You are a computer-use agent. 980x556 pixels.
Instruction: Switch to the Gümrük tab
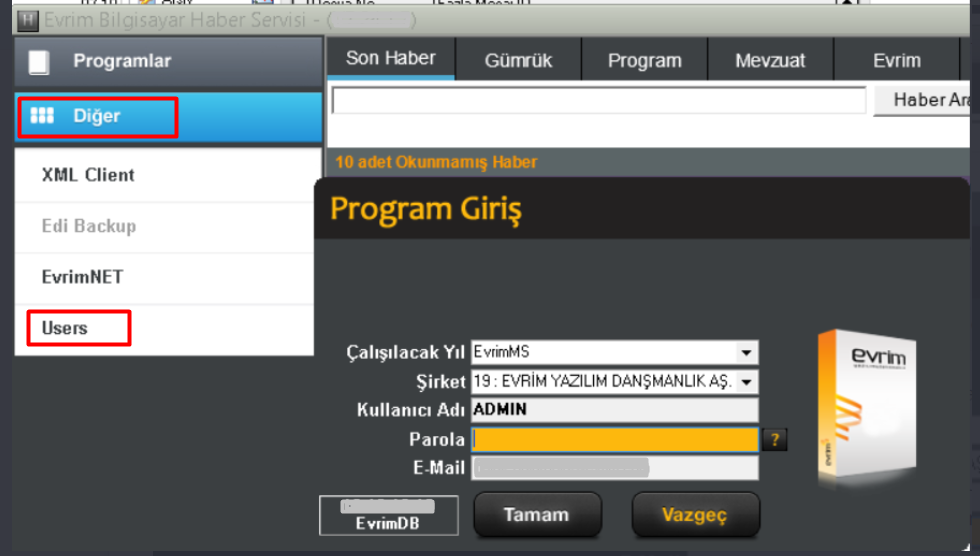click(519, 61)
